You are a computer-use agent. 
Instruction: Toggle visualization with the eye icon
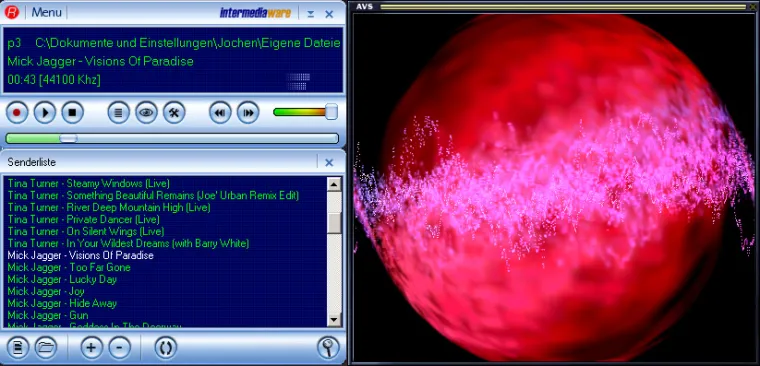click(146, 112)
